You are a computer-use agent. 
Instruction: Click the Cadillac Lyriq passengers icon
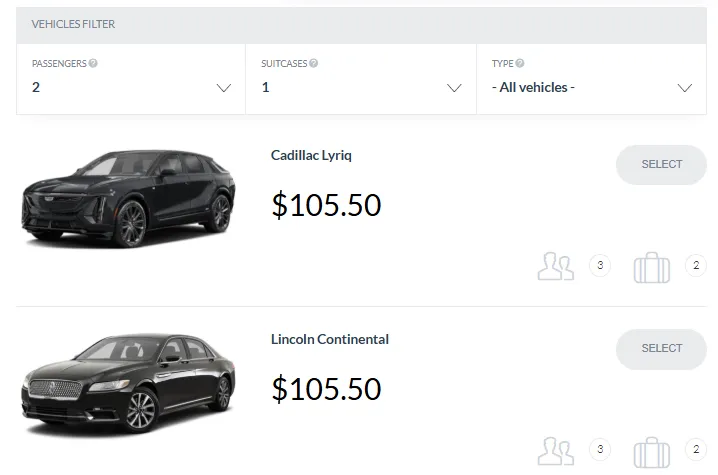tap(556, 266)
